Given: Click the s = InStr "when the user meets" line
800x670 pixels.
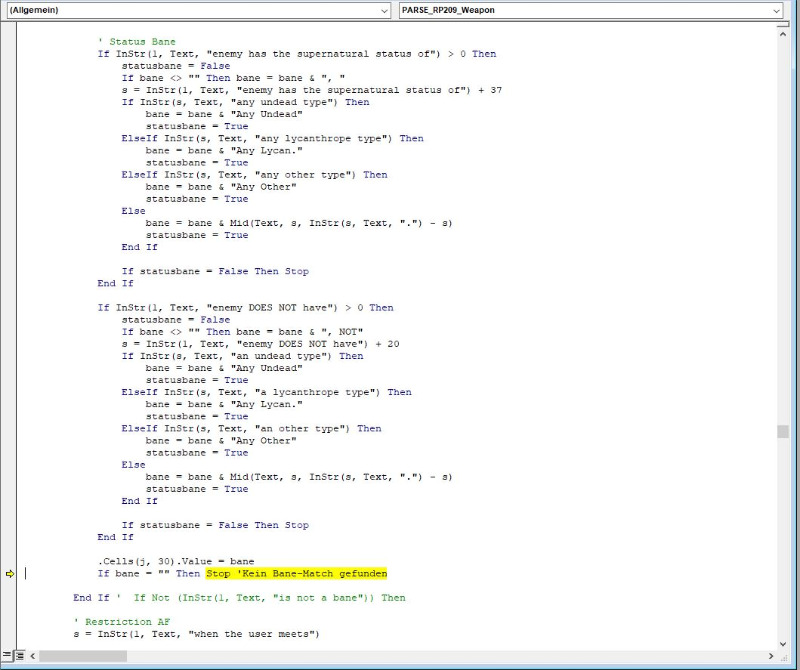Looking at the screenshot, I should click(x=196, y=634).
